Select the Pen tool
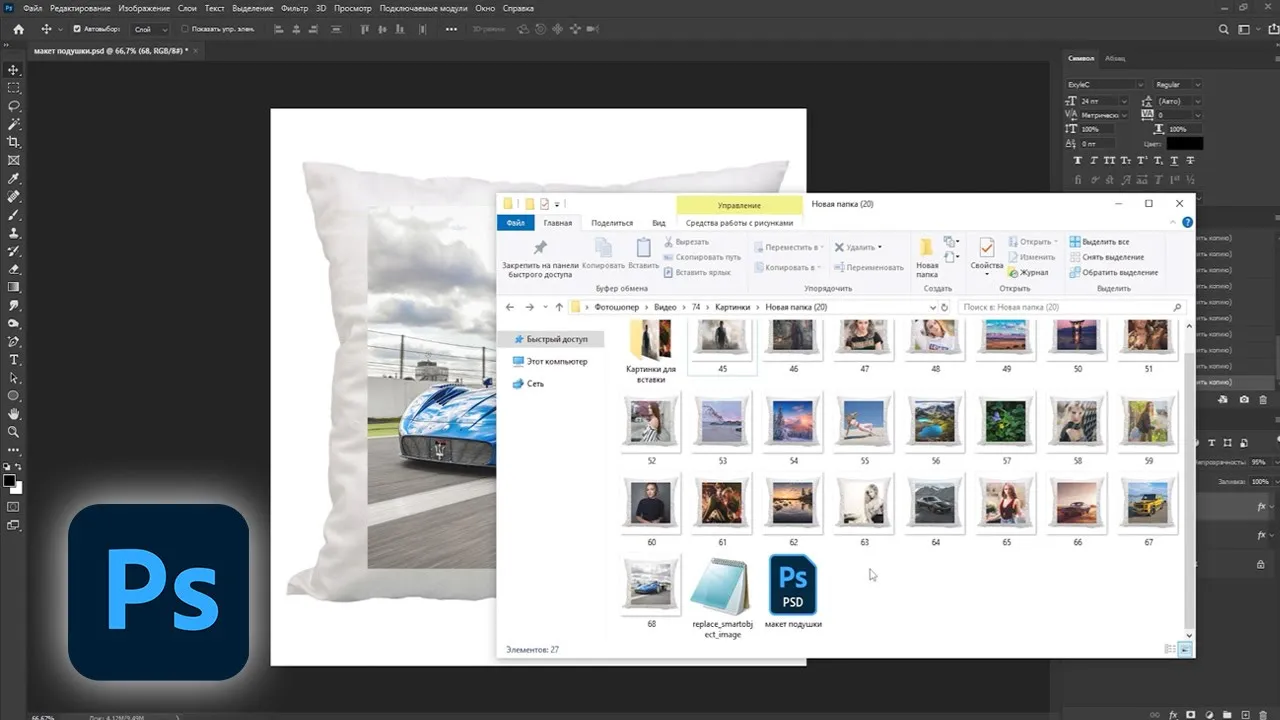The image size is (1280, 720). point(14,341)
